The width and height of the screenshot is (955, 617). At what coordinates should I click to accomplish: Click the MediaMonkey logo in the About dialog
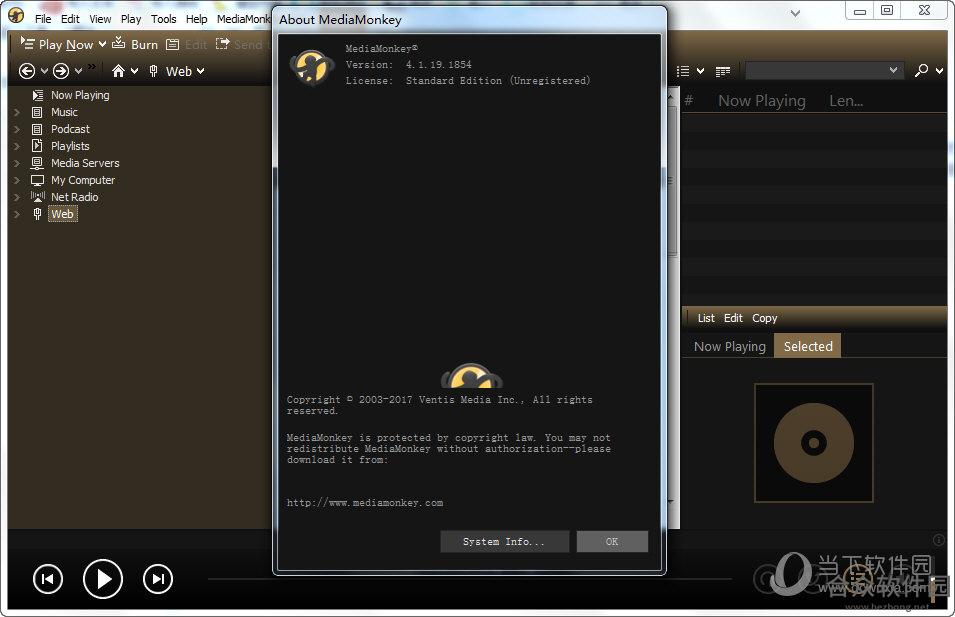pos(312,67)
